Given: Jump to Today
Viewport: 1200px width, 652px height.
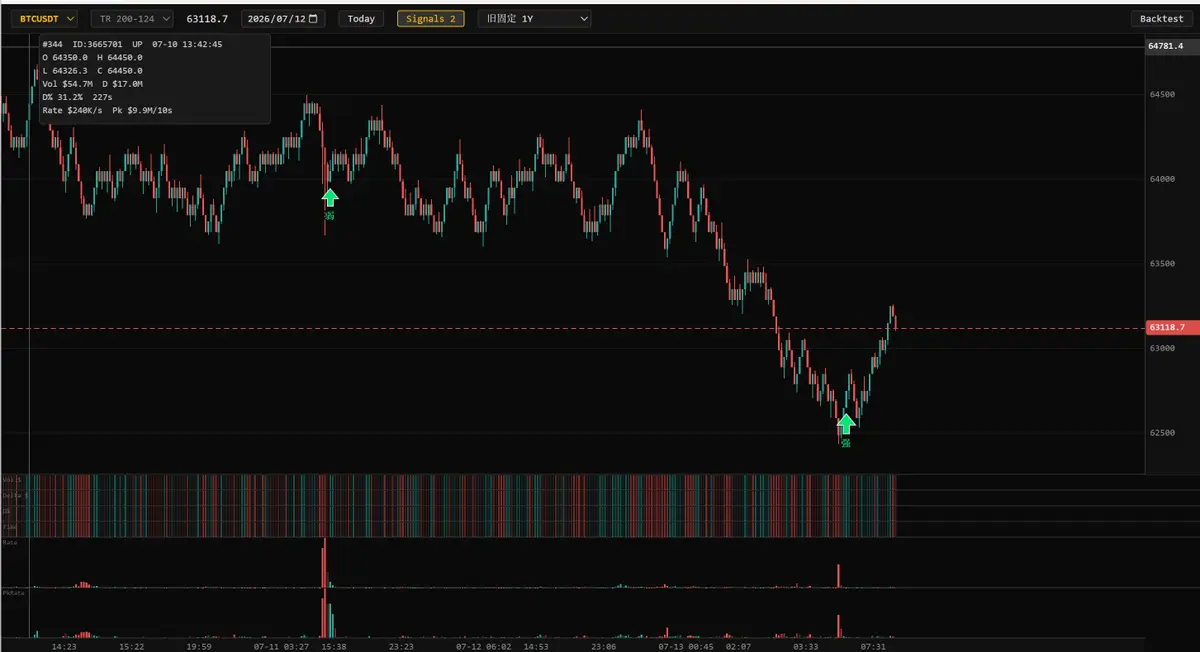Looking at the screenshot, I should click(x=361, y=19).
